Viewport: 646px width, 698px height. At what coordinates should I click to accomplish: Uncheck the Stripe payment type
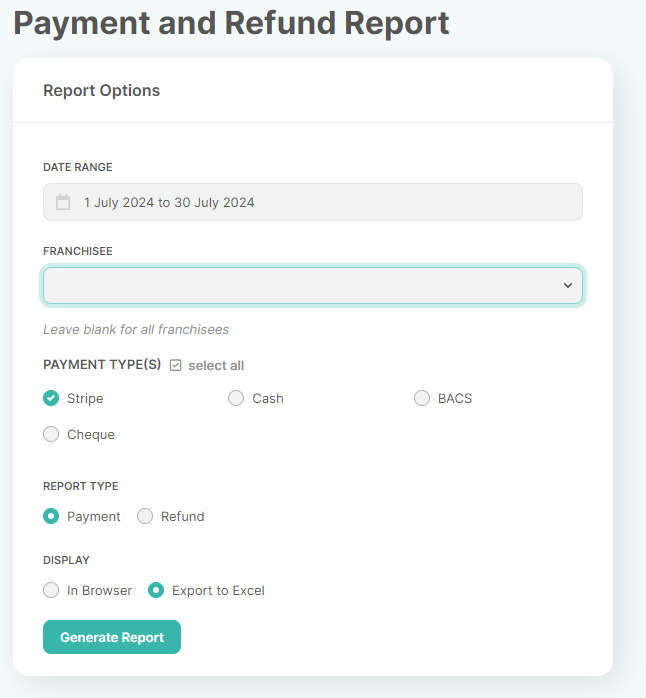[x=51, y=398]
